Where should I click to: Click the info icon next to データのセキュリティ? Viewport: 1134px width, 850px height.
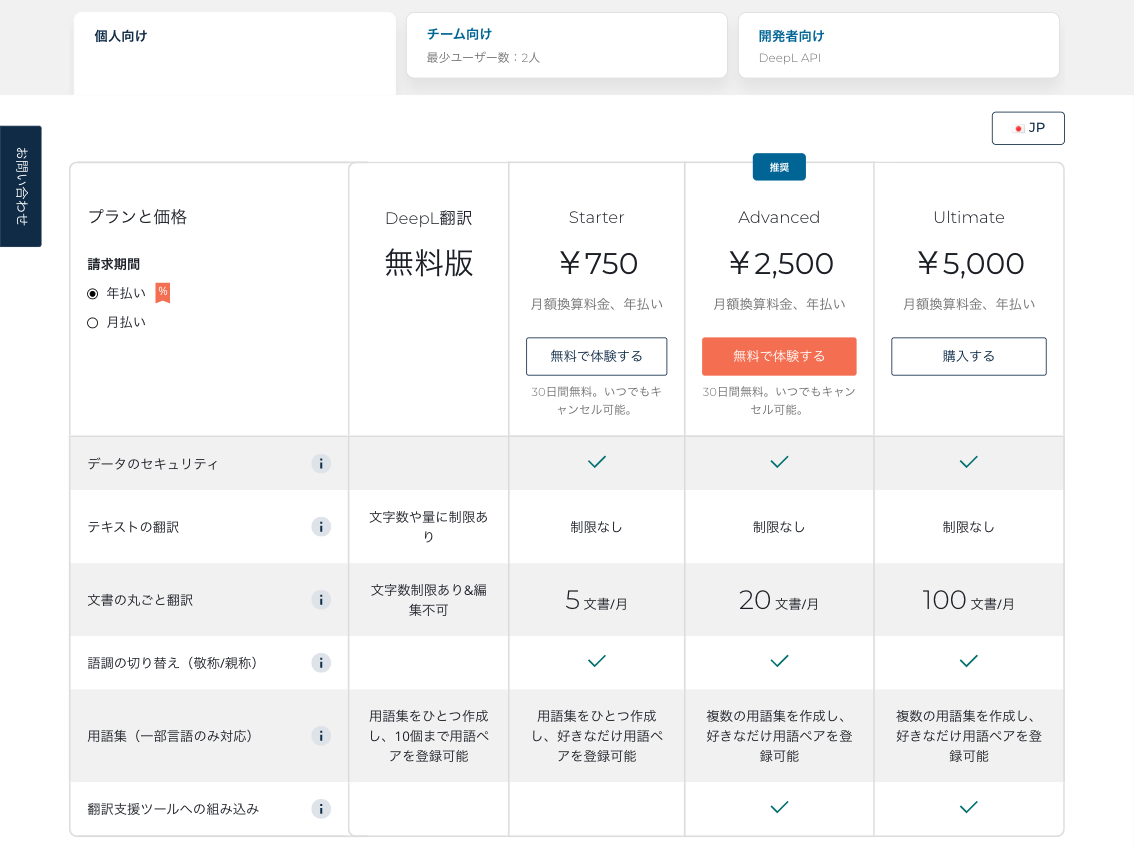321,463
